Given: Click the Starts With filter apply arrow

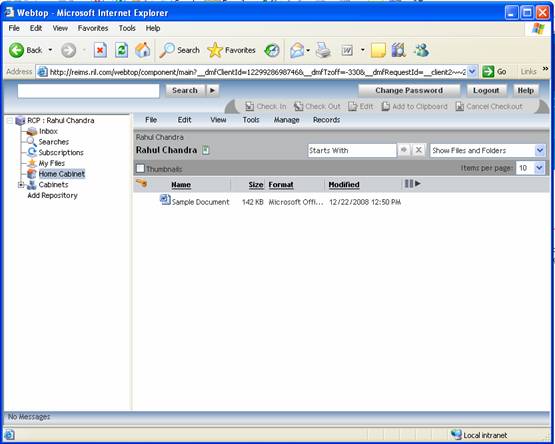Looking at the screenshot, I should pos(404,150).
